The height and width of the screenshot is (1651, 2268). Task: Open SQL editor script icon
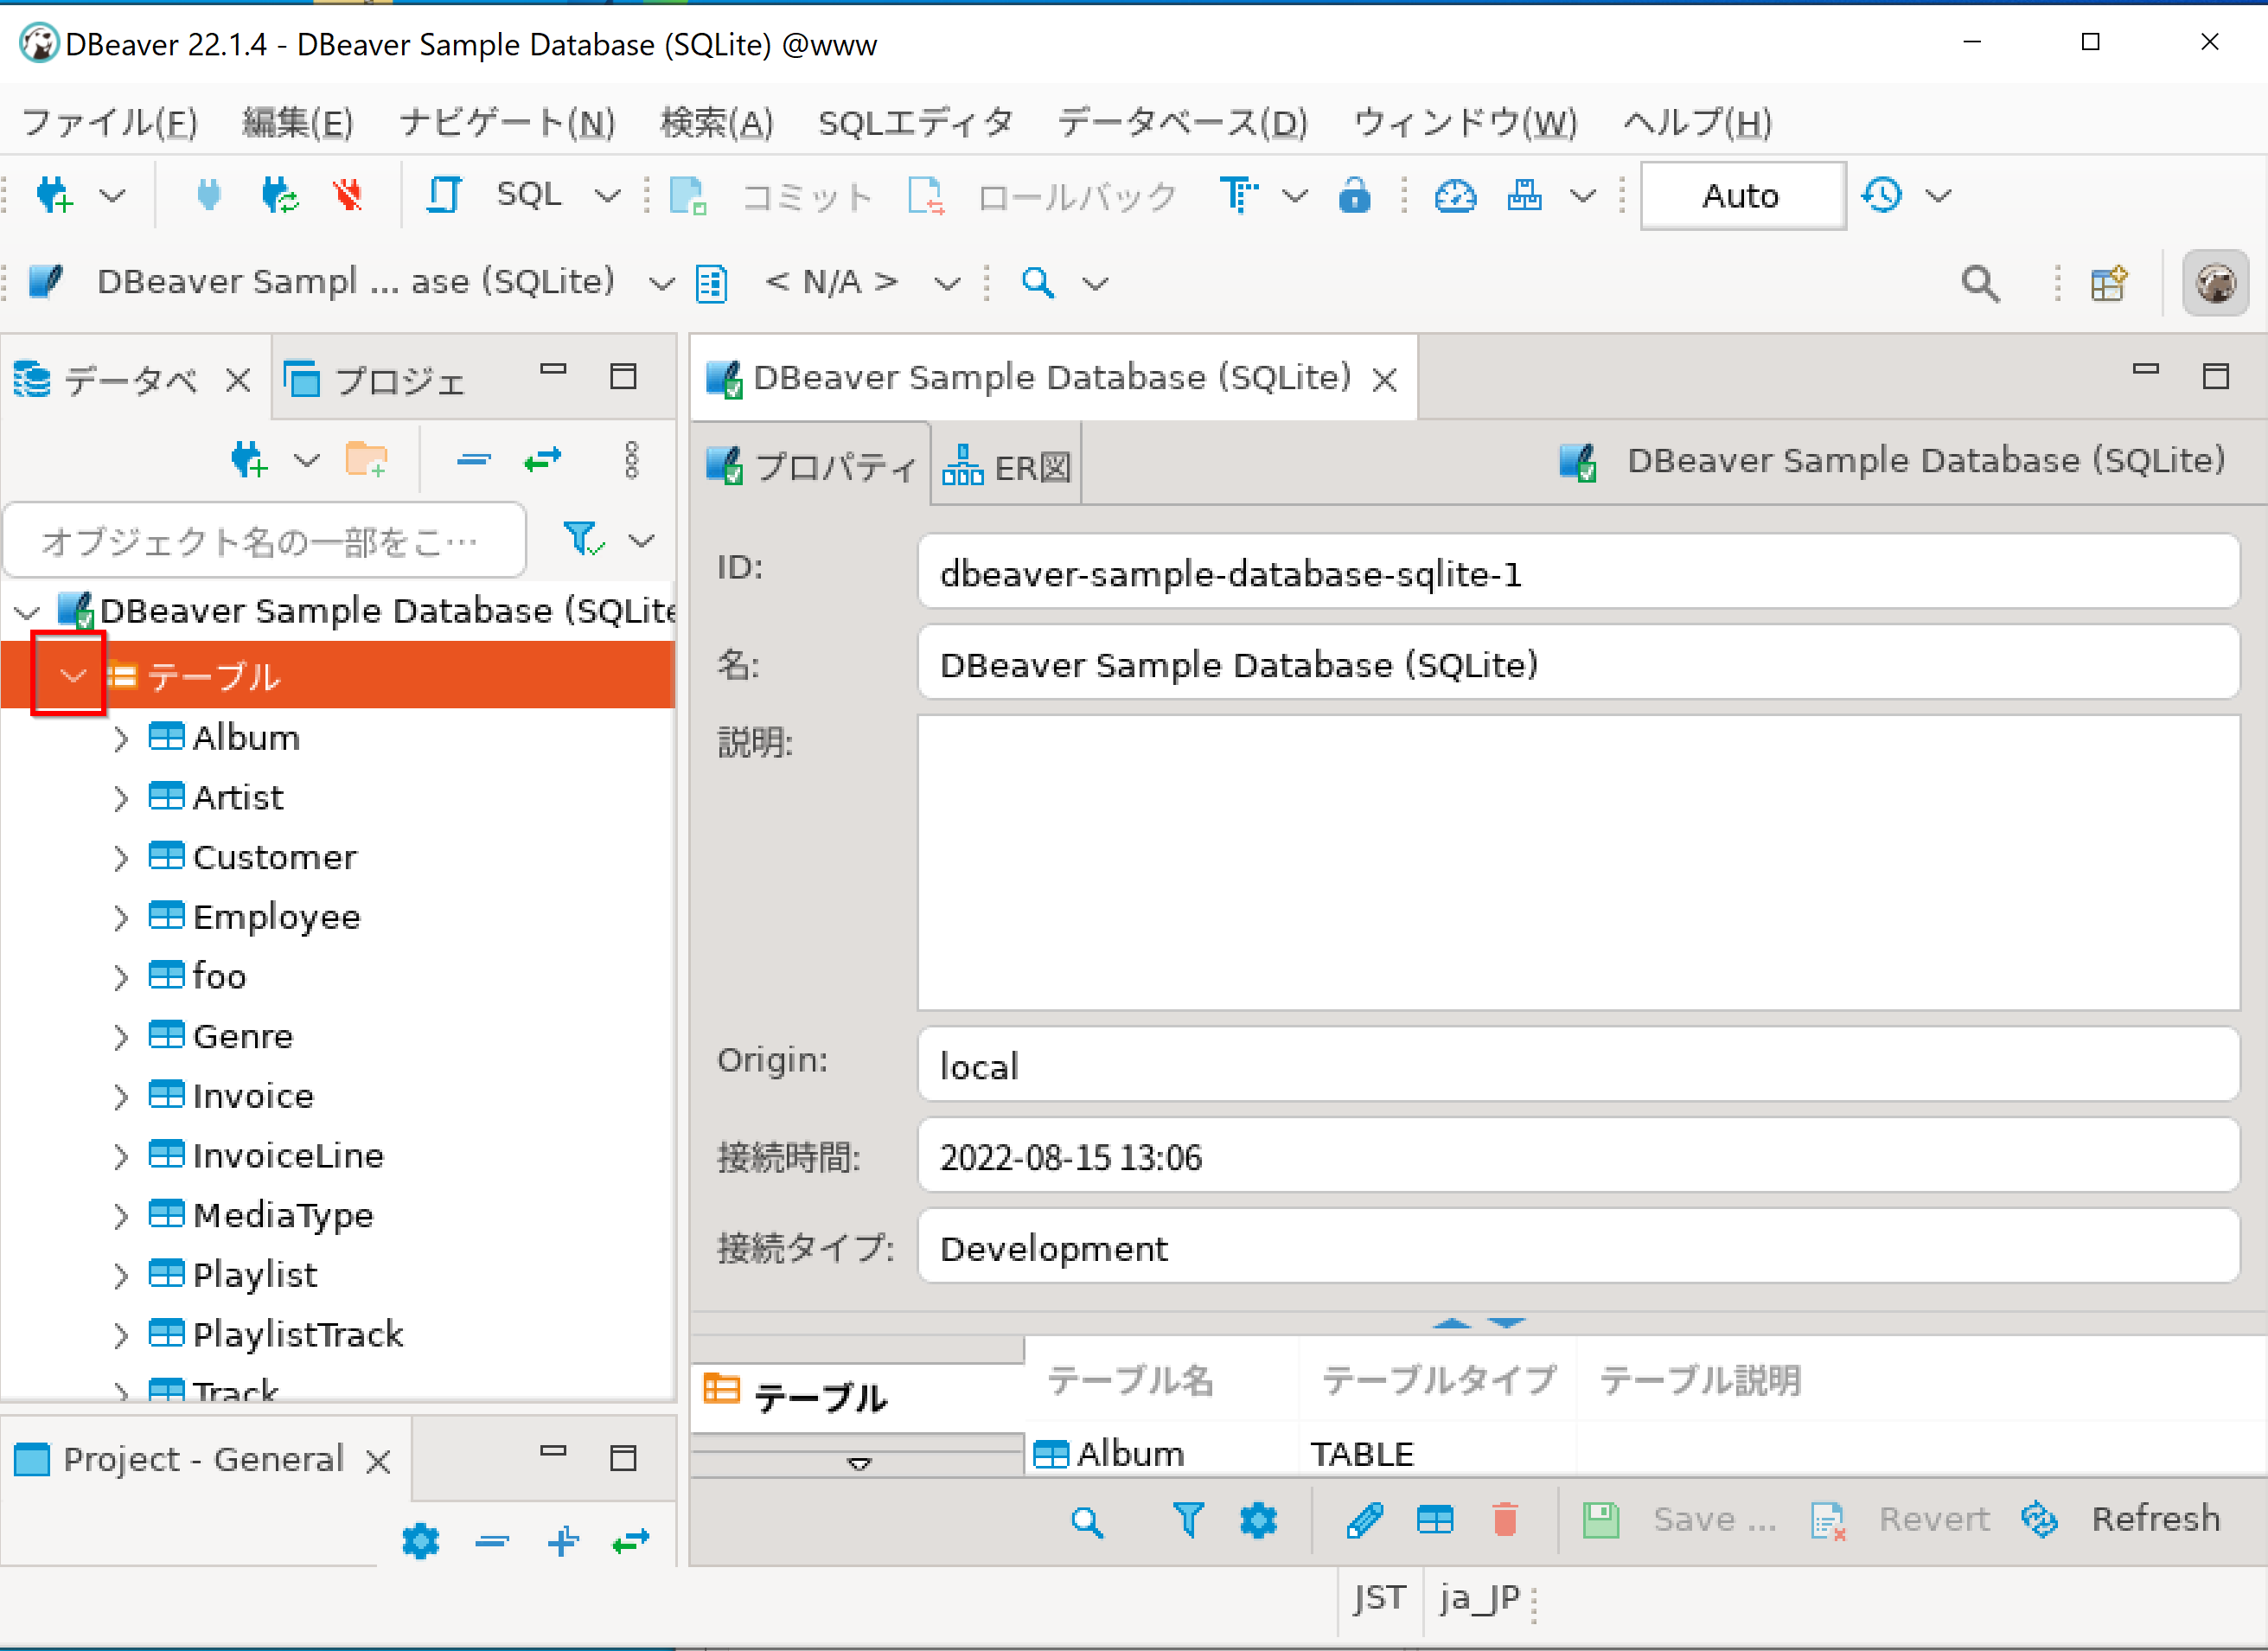(x=445, y=195)
